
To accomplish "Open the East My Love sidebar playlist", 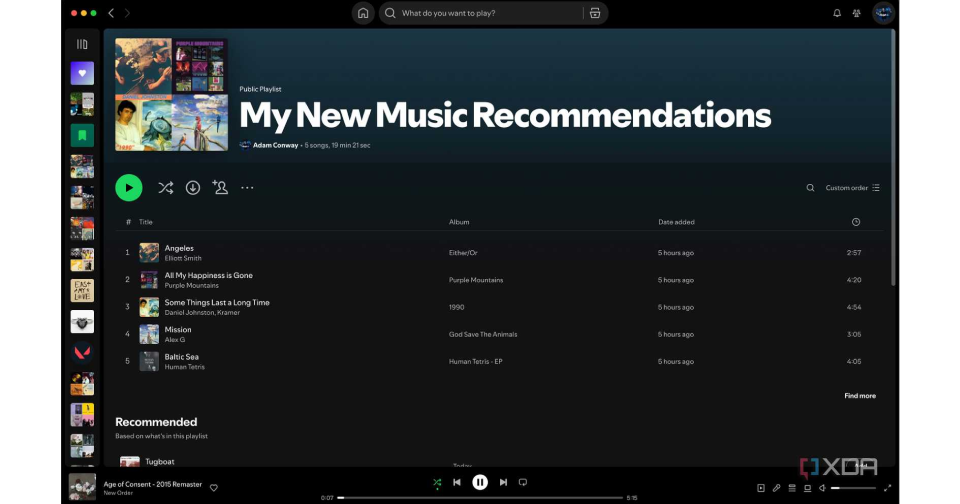I will [82, 290].
